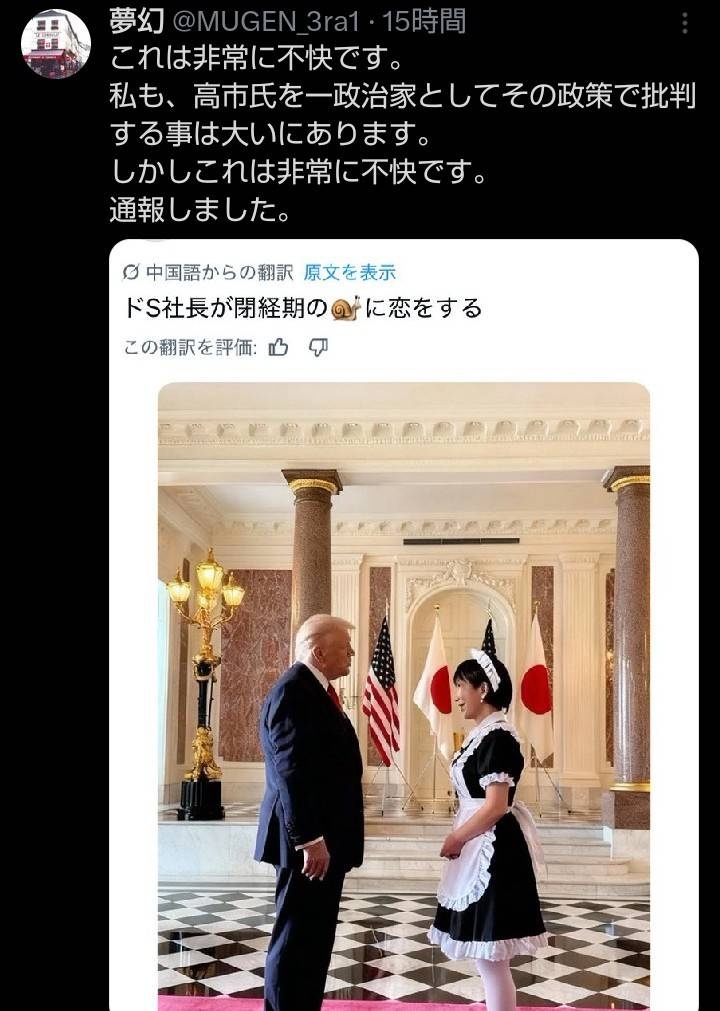This screenshot has height=1011, width=720.
Task: Rate the translation with thumbs up
Action: click(278, 348)
